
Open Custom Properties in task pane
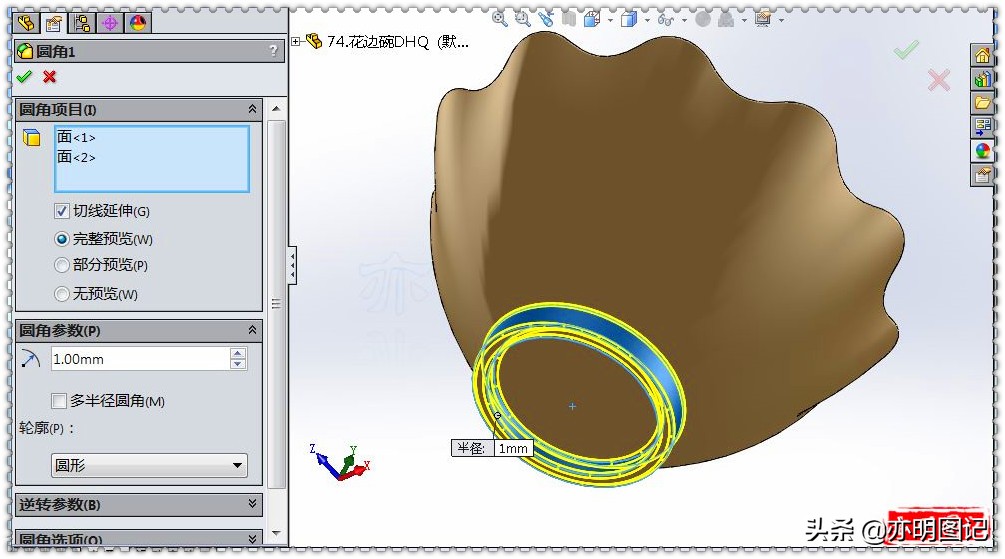click(983, 174)
